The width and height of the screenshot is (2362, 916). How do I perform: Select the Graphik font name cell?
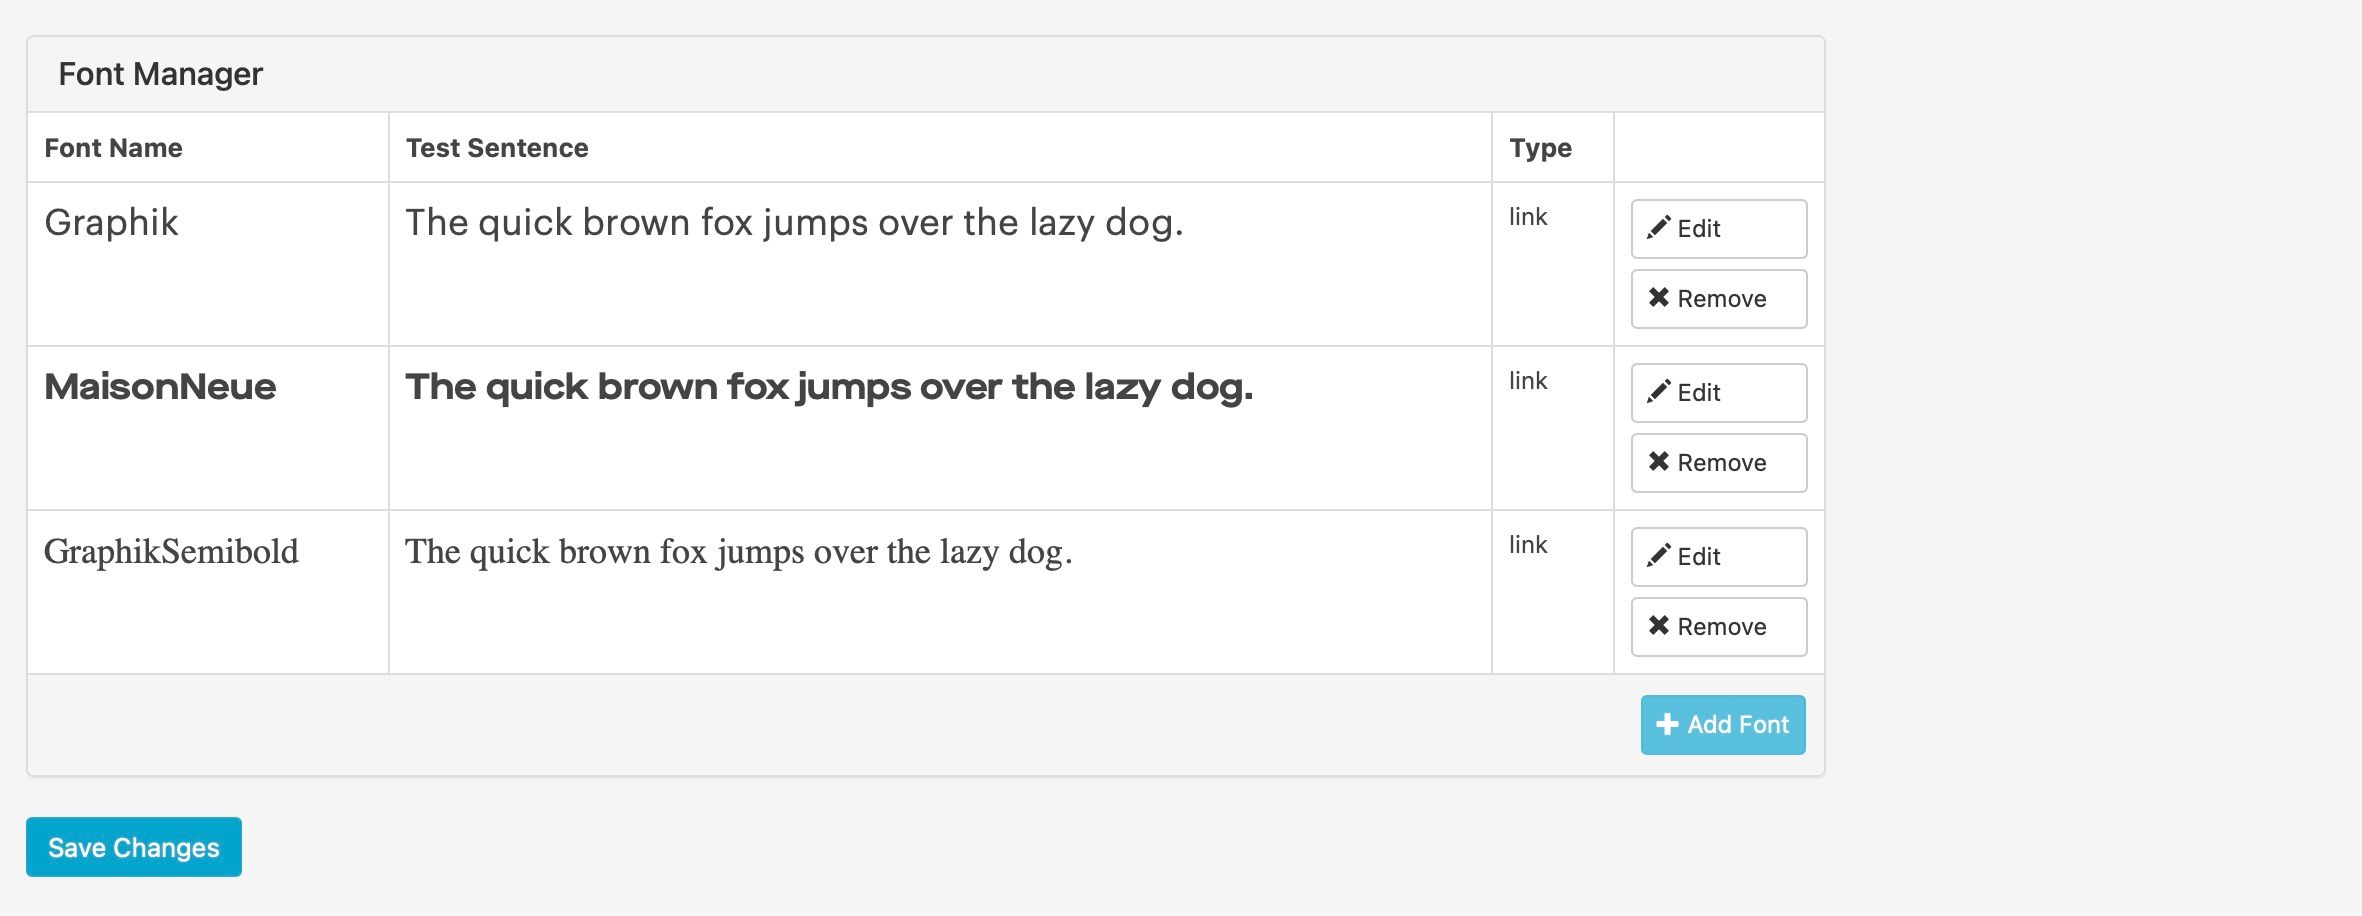point(112,223)
